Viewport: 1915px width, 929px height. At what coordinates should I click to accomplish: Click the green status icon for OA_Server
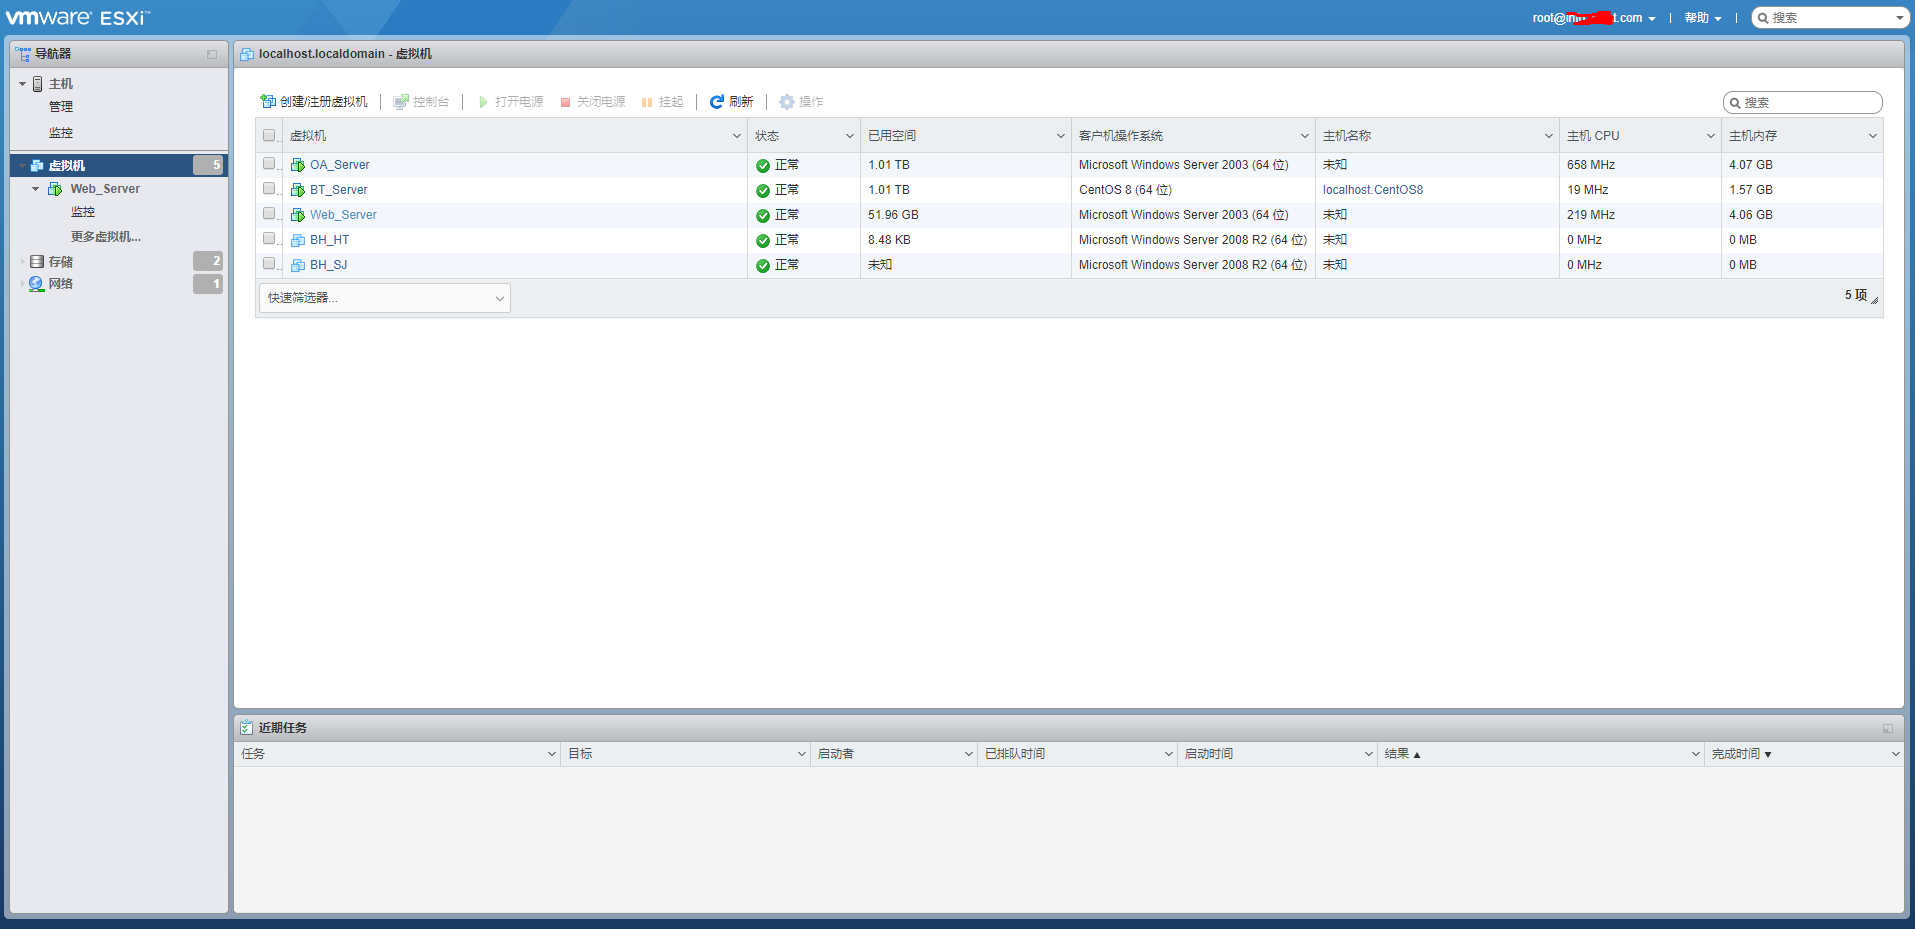[x=763, y=166]
